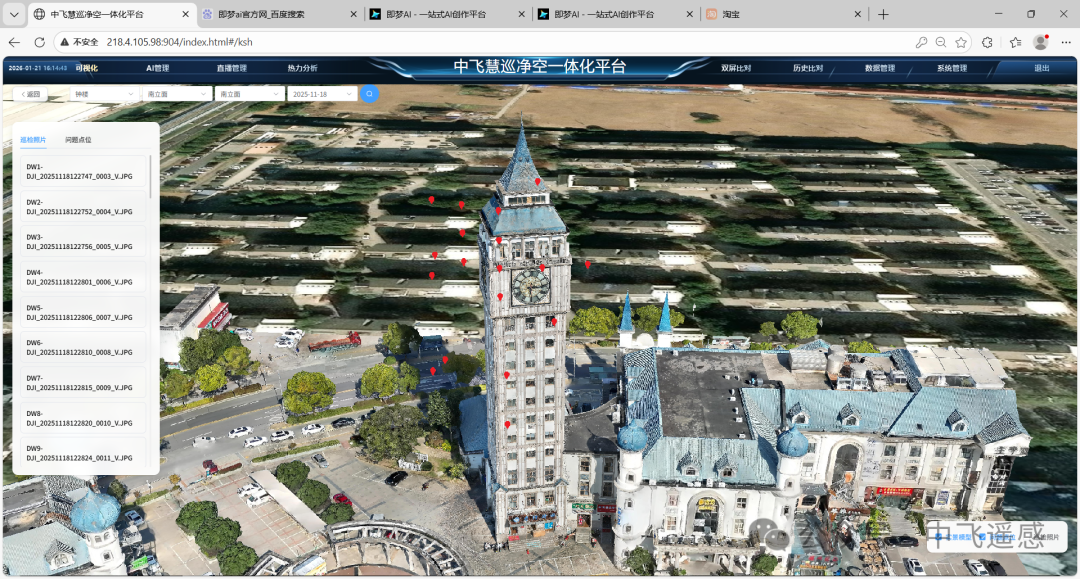The width and height of the screenshot is (1080, 579).
Task: Open the password key icon
Action: 921,42
